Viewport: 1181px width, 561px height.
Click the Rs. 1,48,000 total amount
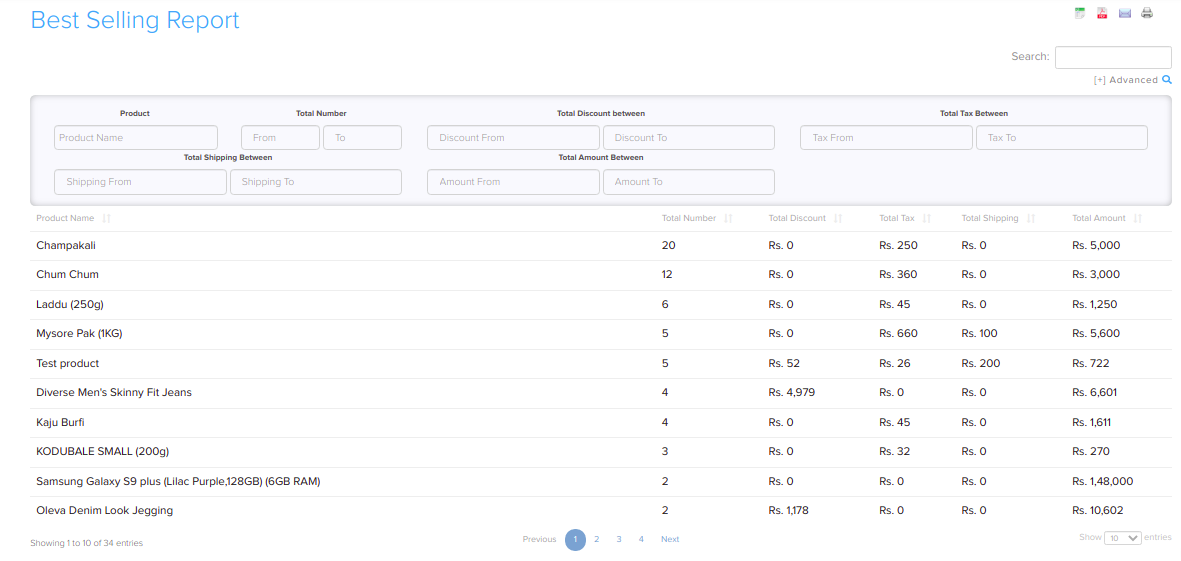coord(1103,481)
